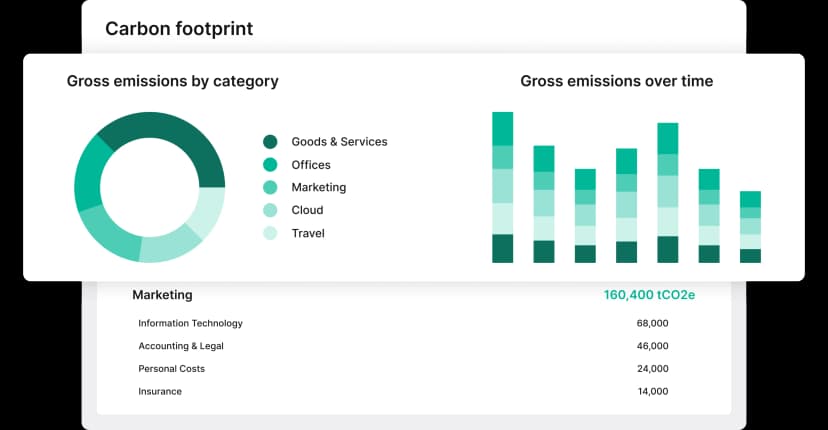Select the first bar in emissions chart
The height and width of the screenshot is (430, 828).
click(502, 187)
